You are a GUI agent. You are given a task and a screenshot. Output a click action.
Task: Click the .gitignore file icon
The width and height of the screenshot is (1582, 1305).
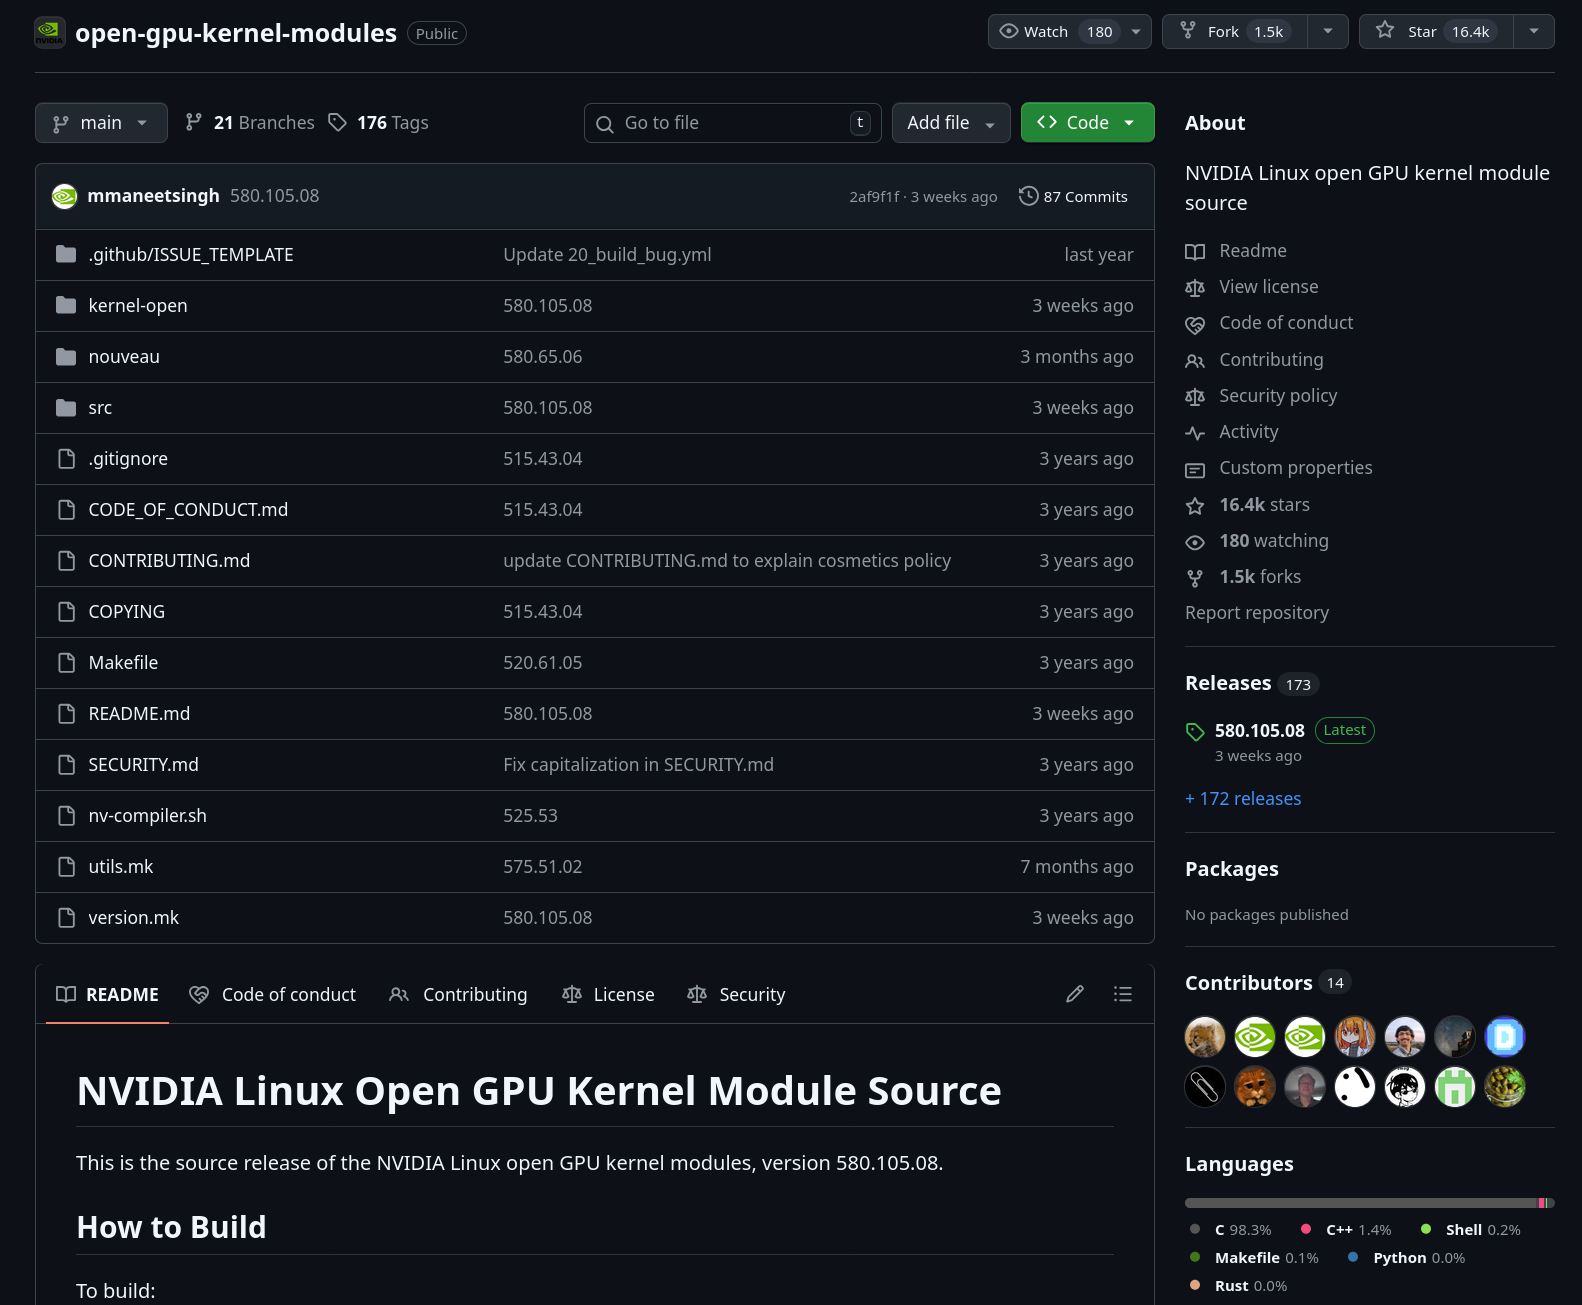click(x=66, y=458)
